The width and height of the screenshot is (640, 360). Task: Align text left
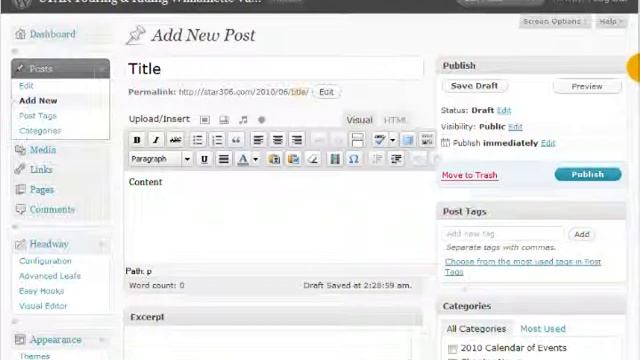(x=258, y=140)
